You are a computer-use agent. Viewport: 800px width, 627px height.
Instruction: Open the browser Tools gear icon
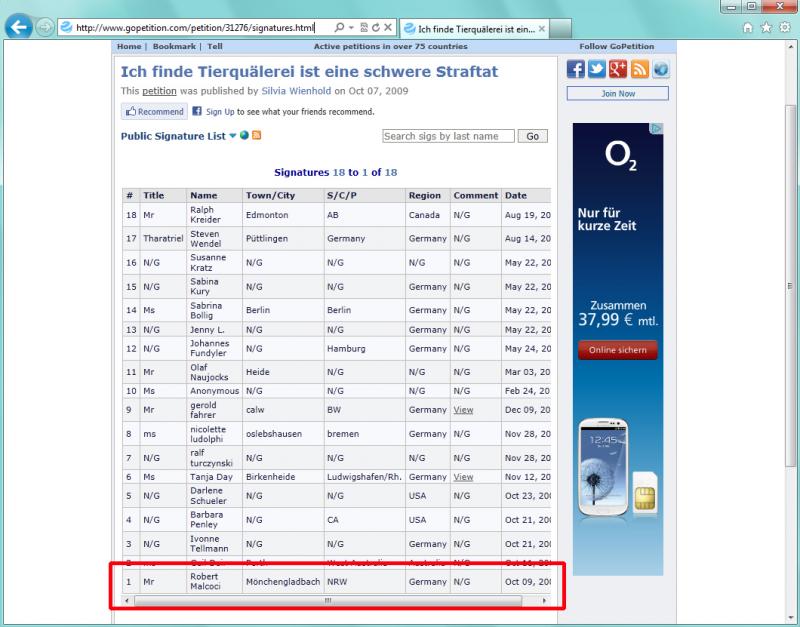click(785, 29)
